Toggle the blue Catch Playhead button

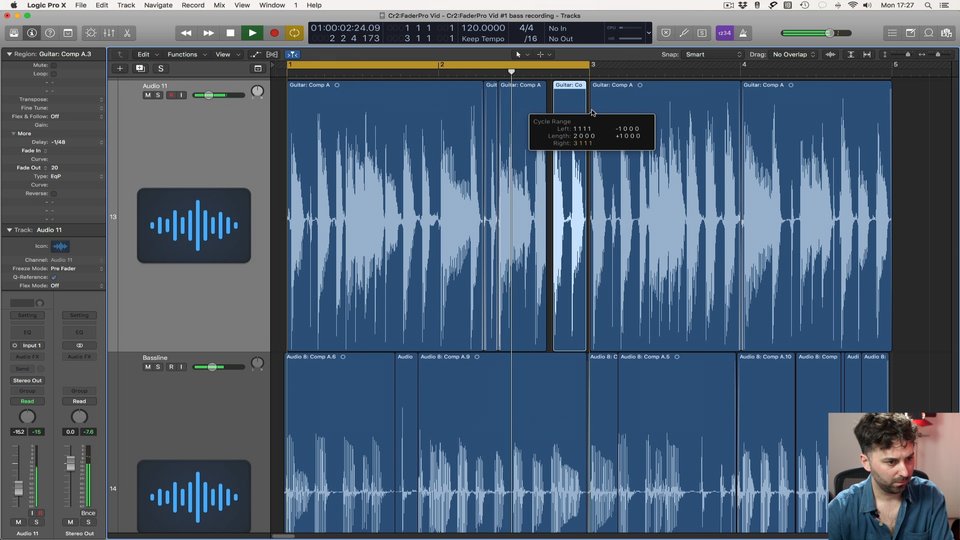[x=293, y=54]
